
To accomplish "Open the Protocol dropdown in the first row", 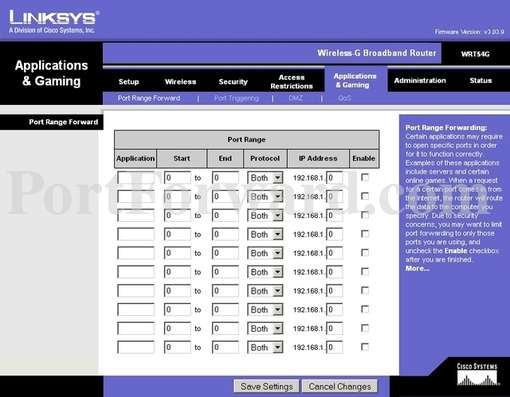I will 265,178.
